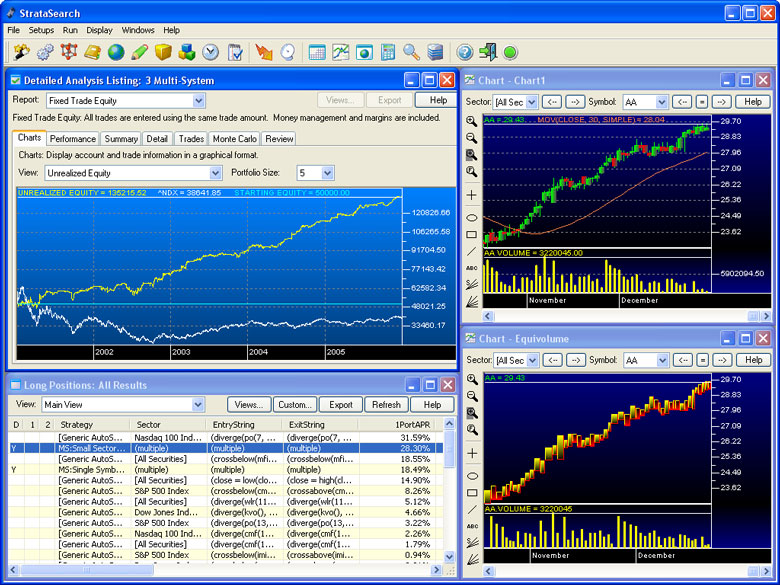780x585 pixels.
Task: Open the Symbol dropdown in Chart1
Action: tap(661, 102)
